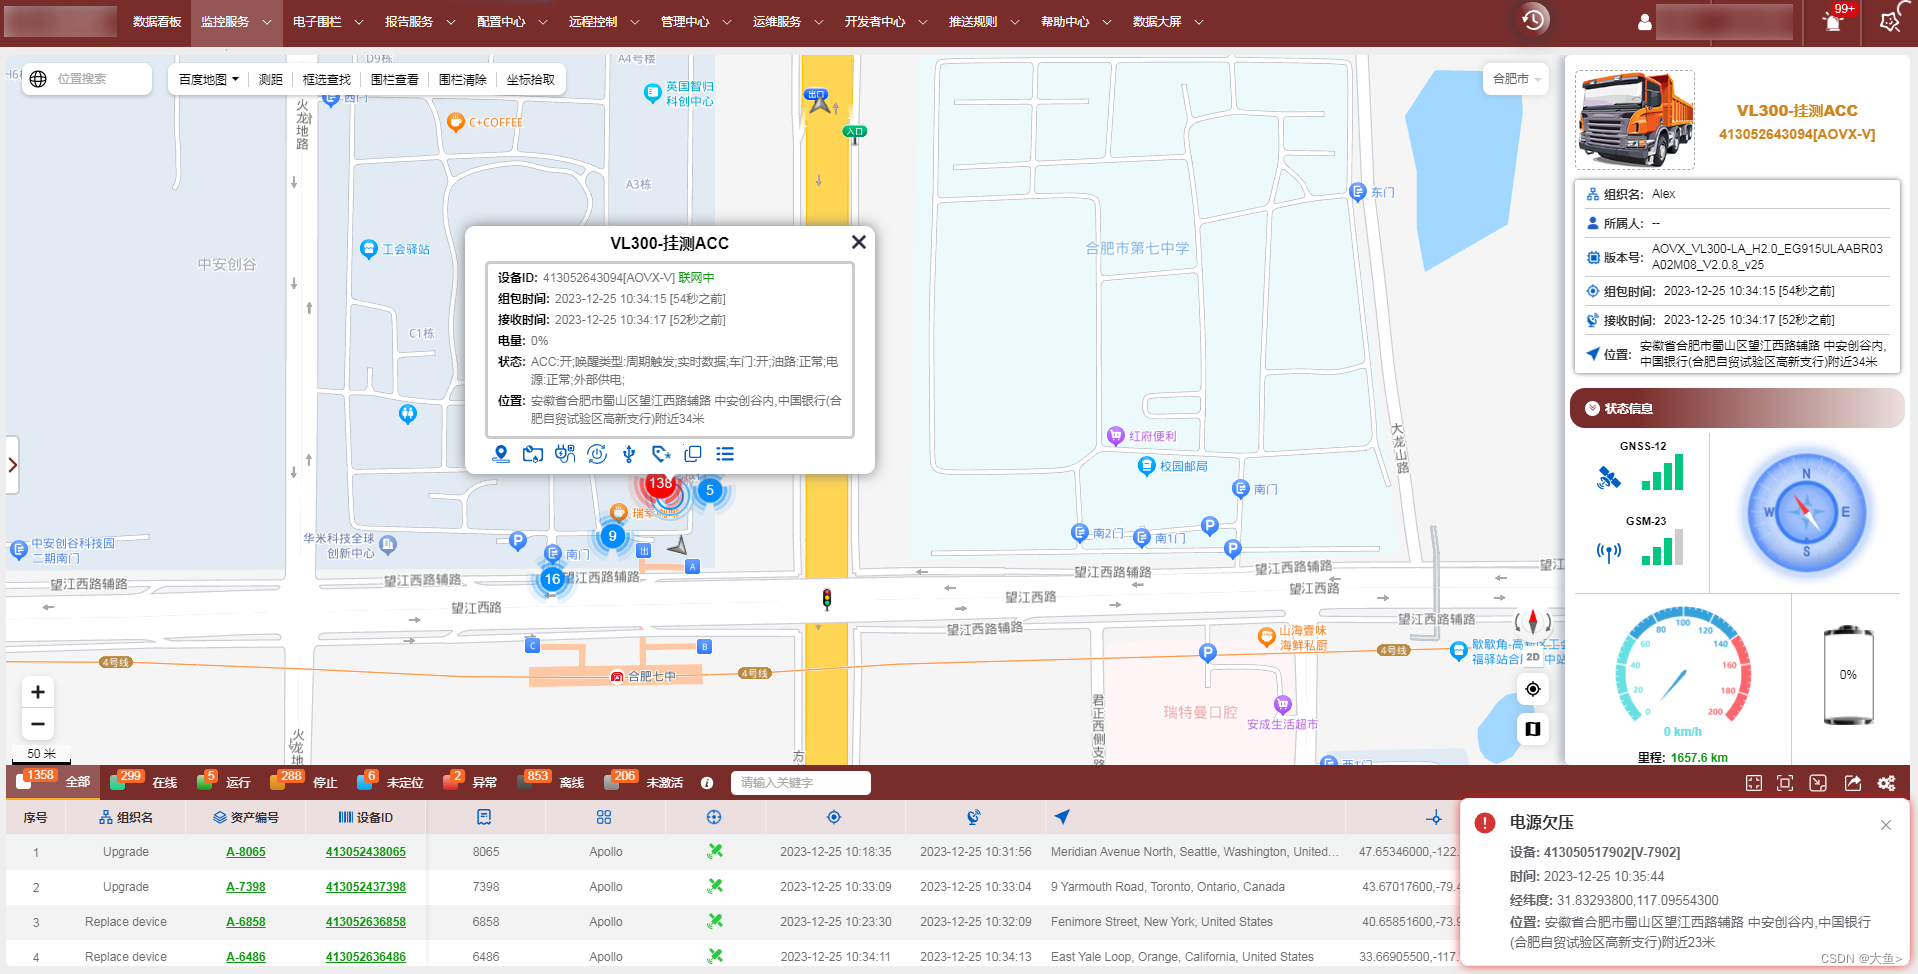Open the notification bell with 99+ badge
1918x974 pixels.
1833,21
